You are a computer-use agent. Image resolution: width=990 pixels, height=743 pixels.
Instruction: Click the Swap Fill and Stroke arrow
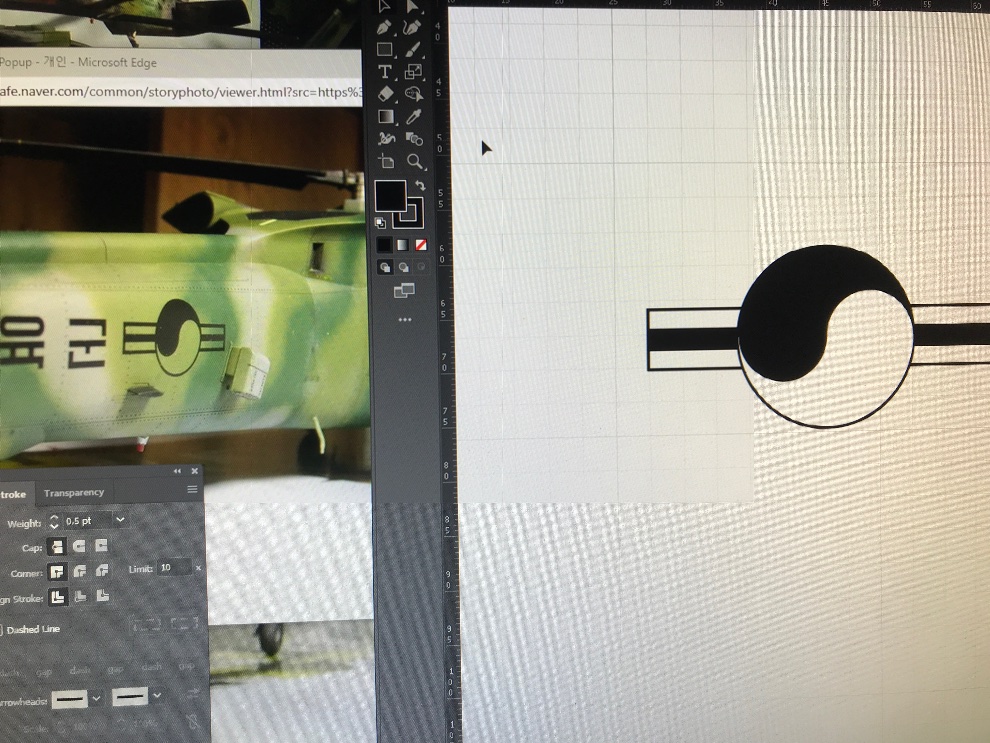[x=420, y=186]
